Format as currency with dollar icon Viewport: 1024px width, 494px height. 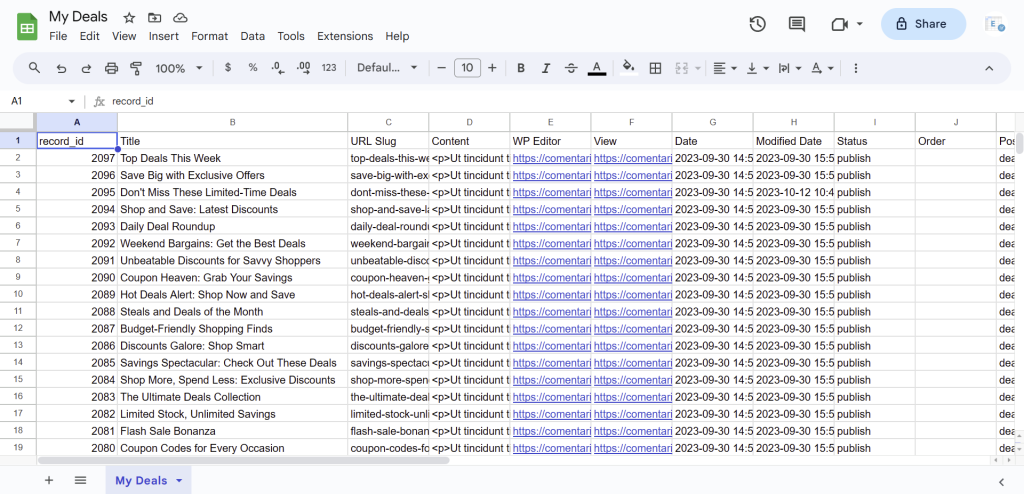[227, 67]
